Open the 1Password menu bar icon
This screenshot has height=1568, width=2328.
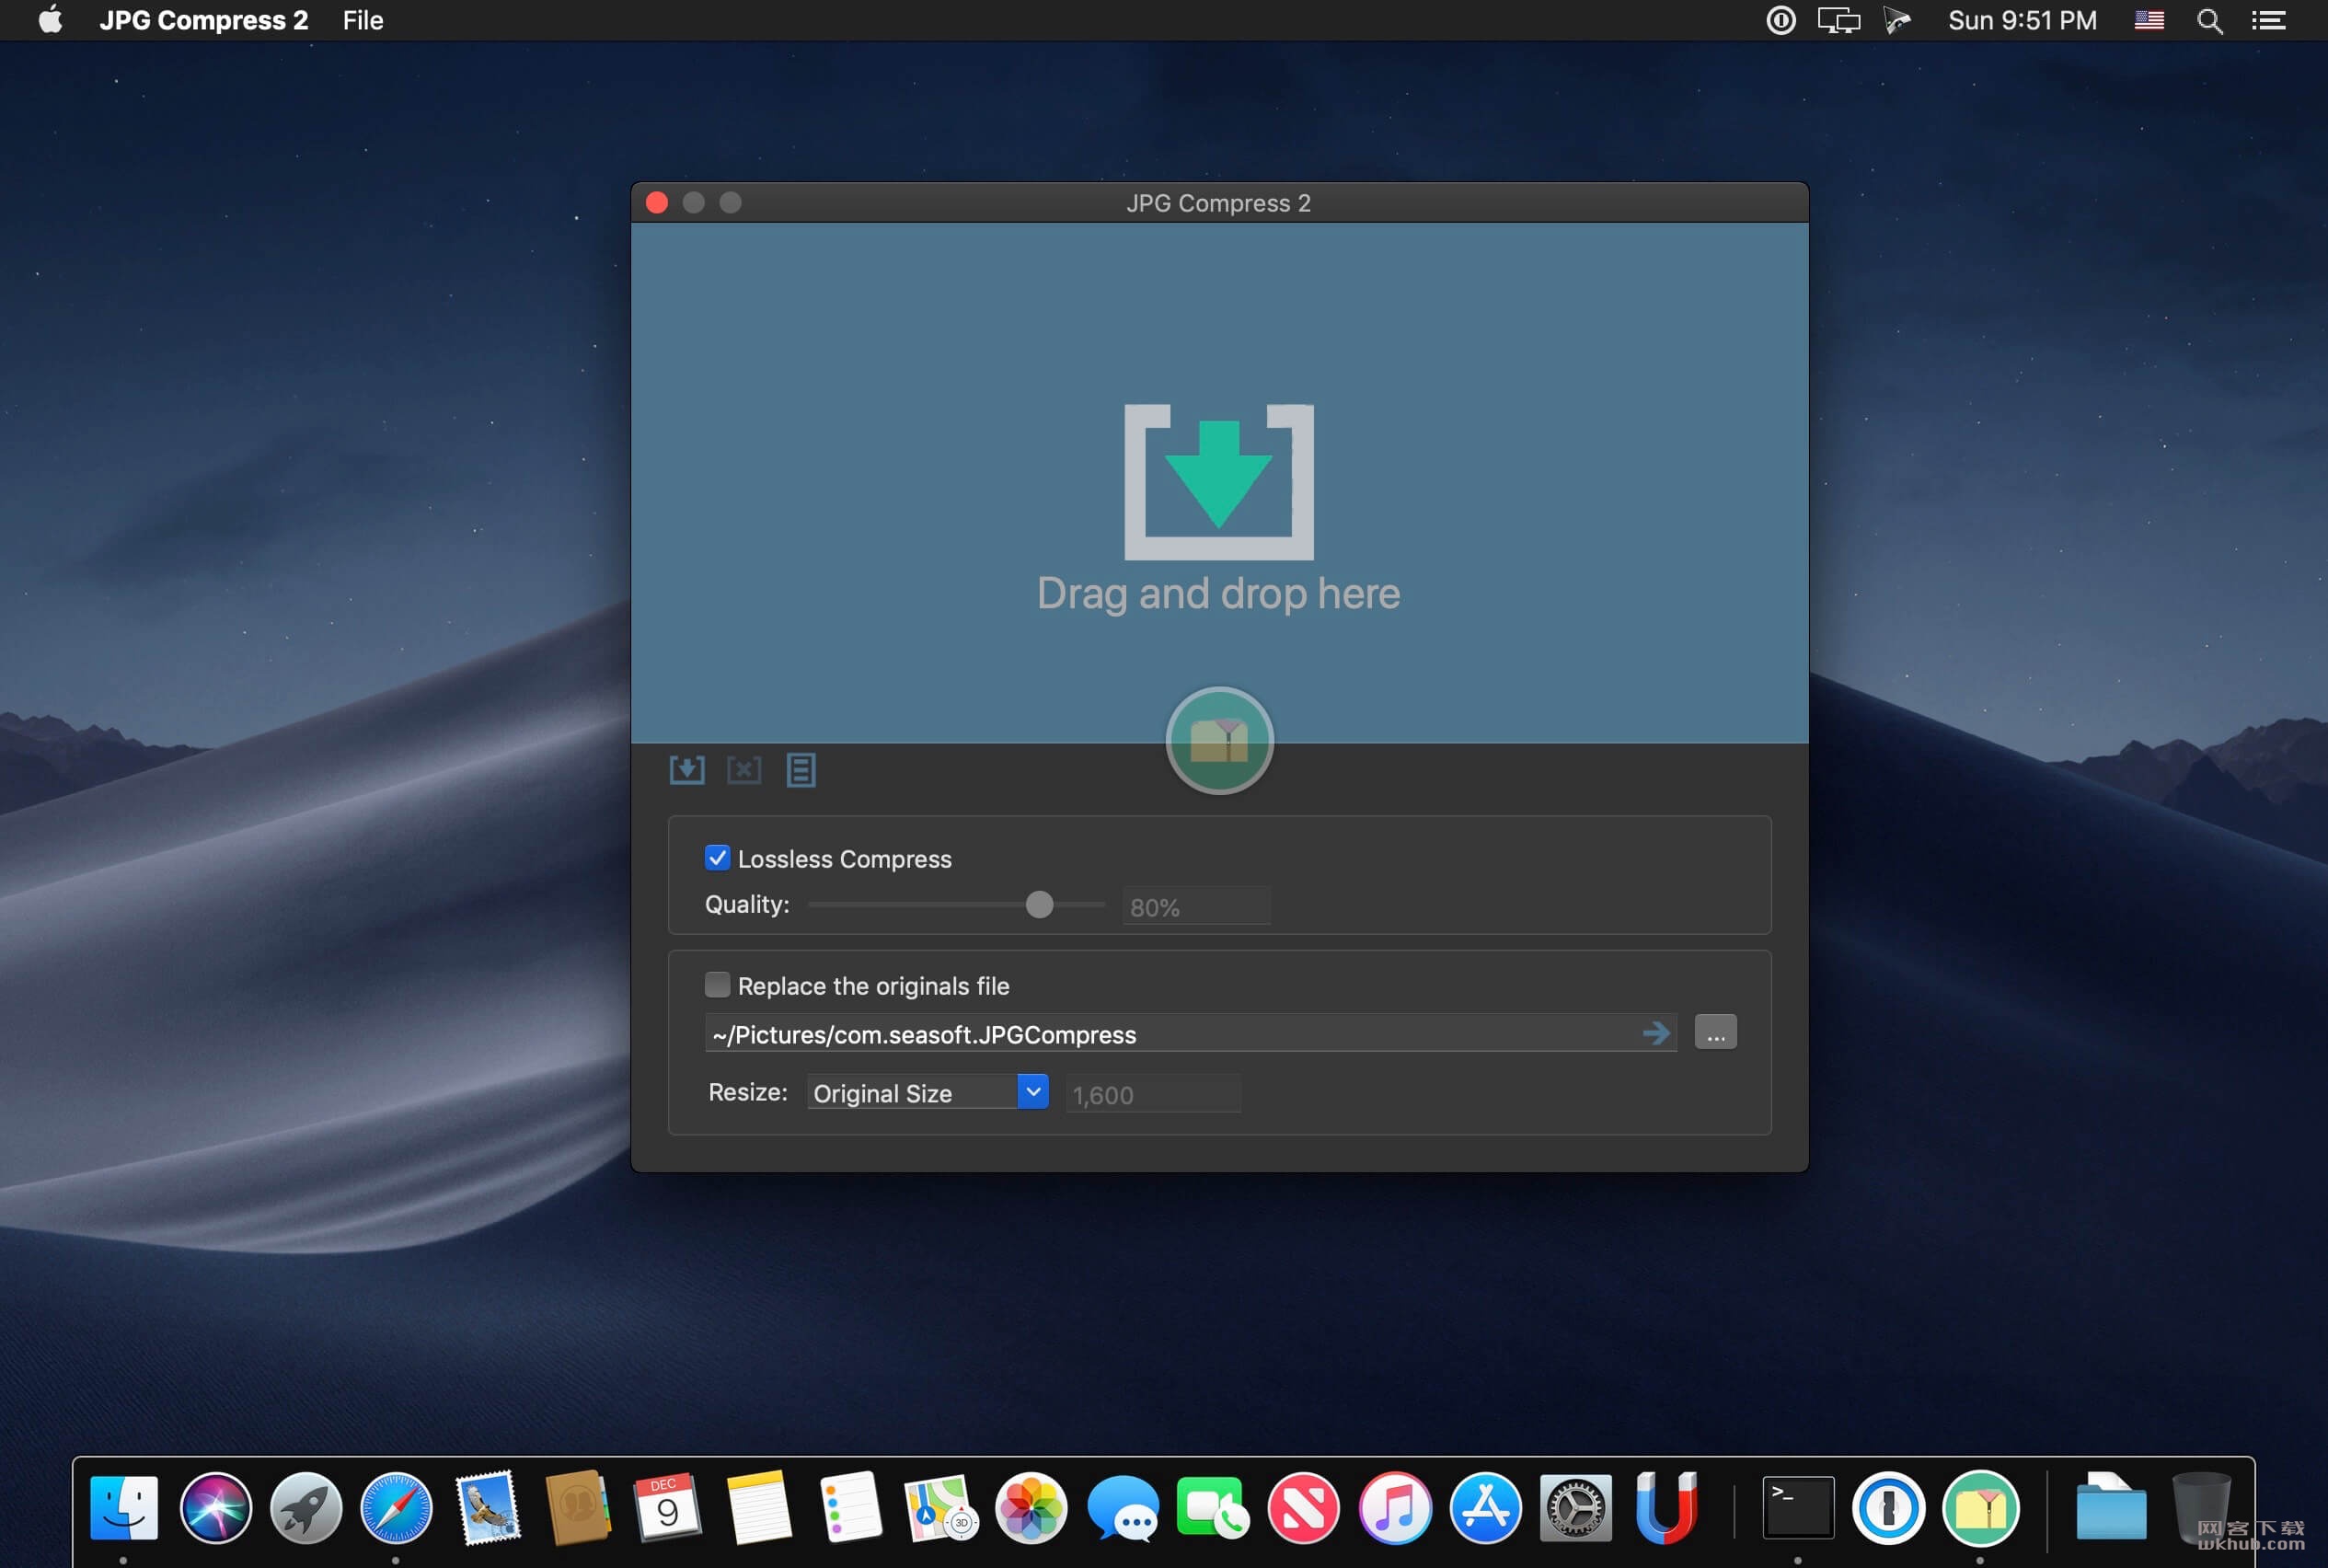1780,20
